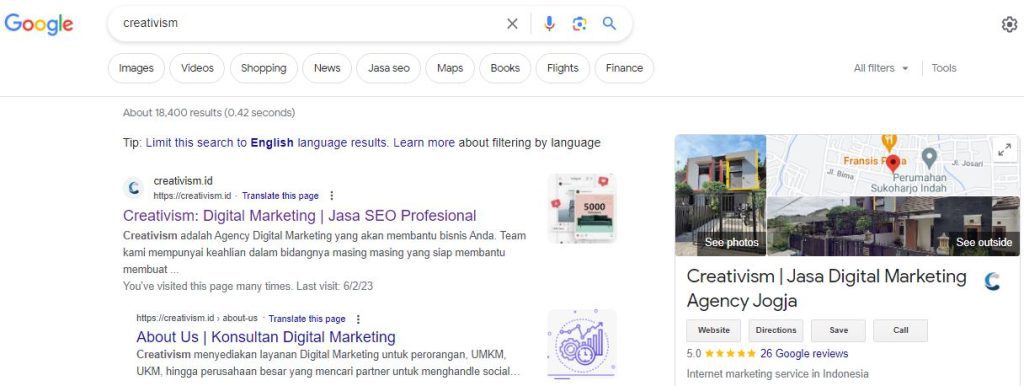Click Learn more about language filtering

click(x=424, y=143)
